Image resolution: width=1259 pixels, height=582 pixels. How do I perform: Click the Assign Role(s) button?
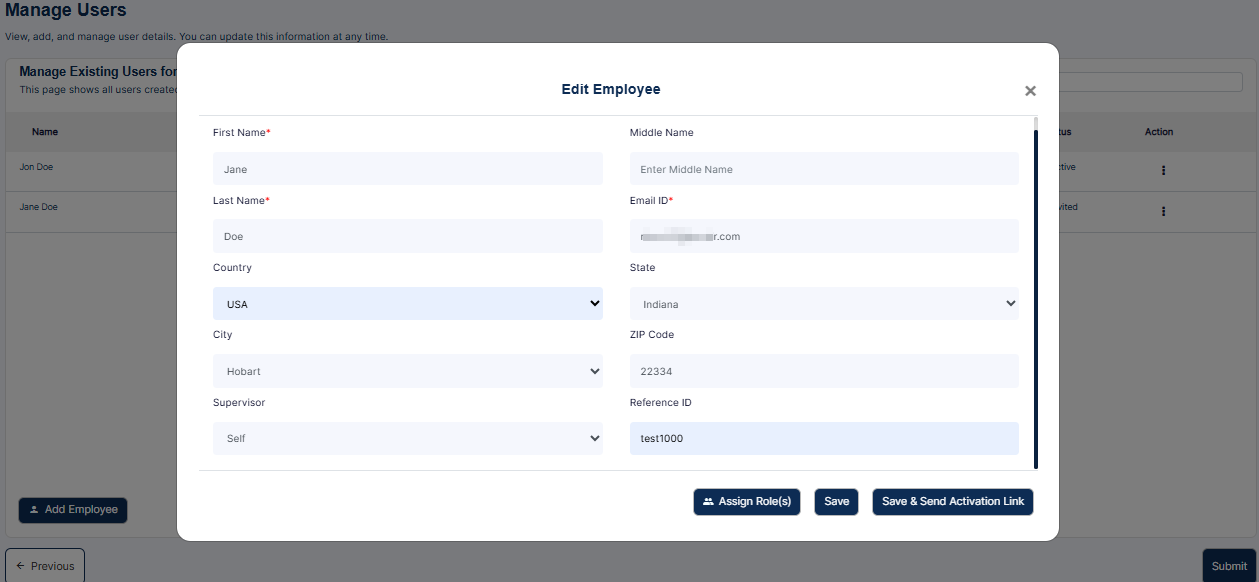tap(746, 502)
